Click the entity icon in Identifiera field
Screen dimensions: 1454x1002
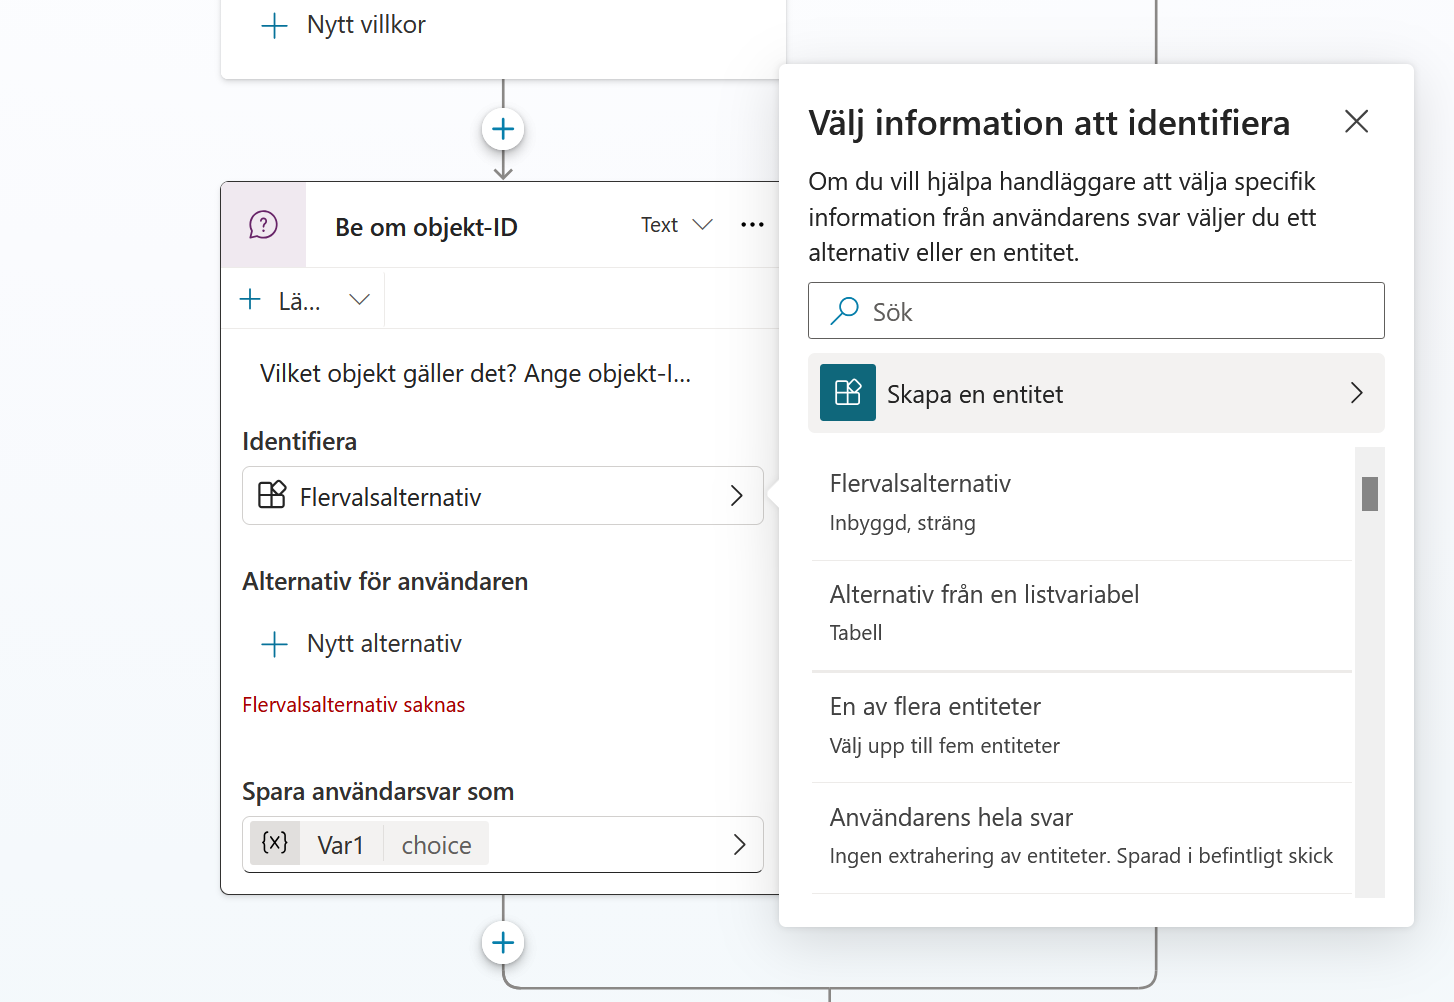(272, 495)
